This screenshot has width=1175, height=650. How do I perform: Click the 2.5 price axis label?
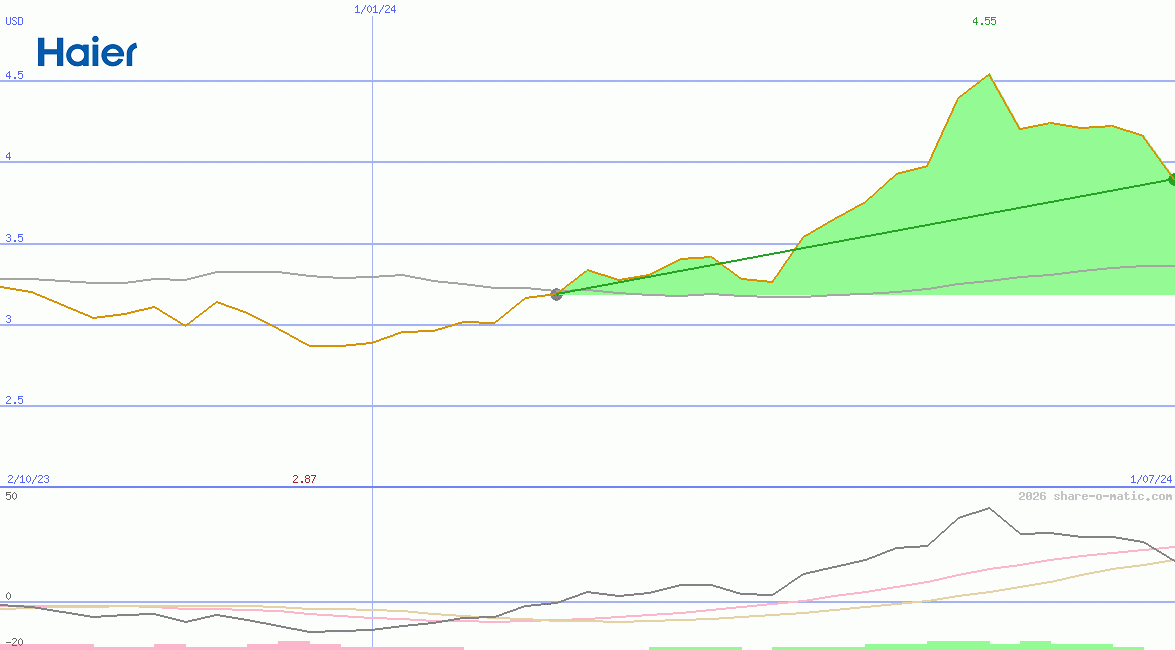[x=14, y=400]
